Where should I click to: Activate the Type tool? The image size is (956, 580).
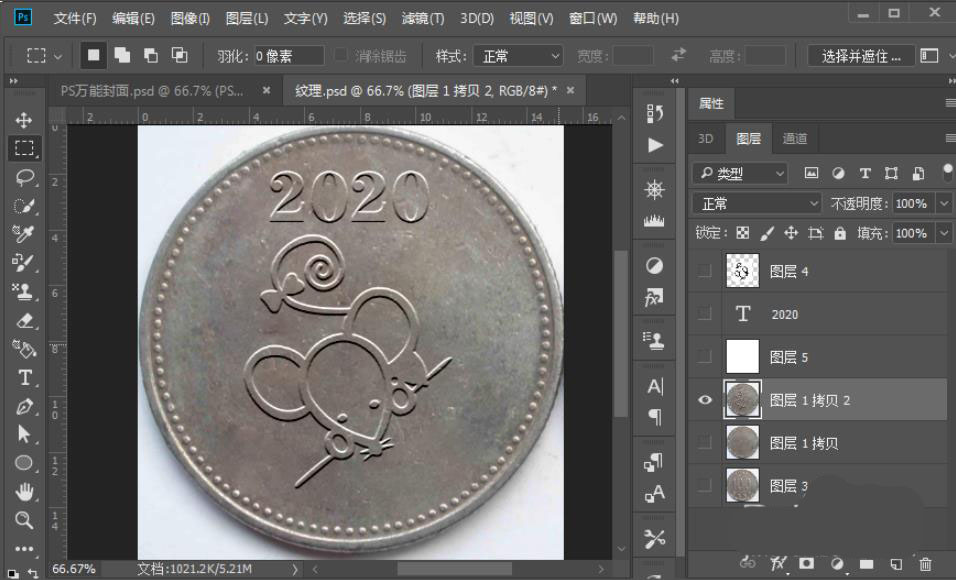[x=24, y=378]
